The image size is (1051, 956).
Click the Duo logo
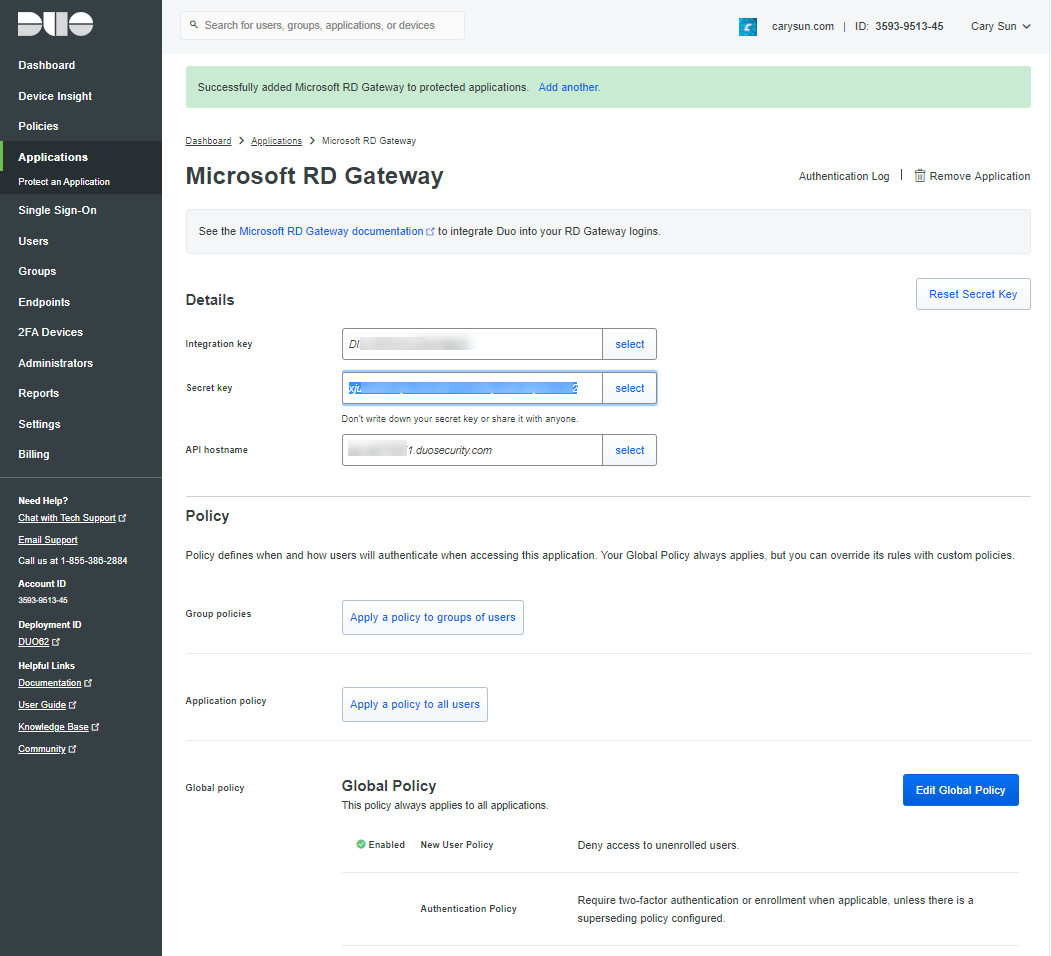[x=56, y=24]
